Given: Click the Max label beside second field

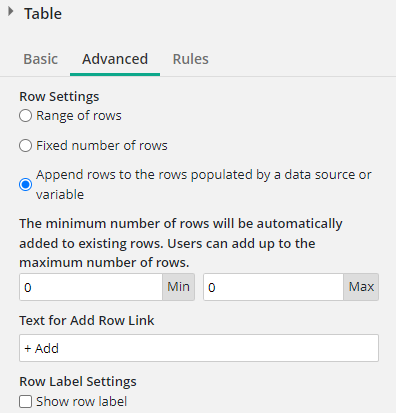Looking at the screenshot, I should point(361,287).
